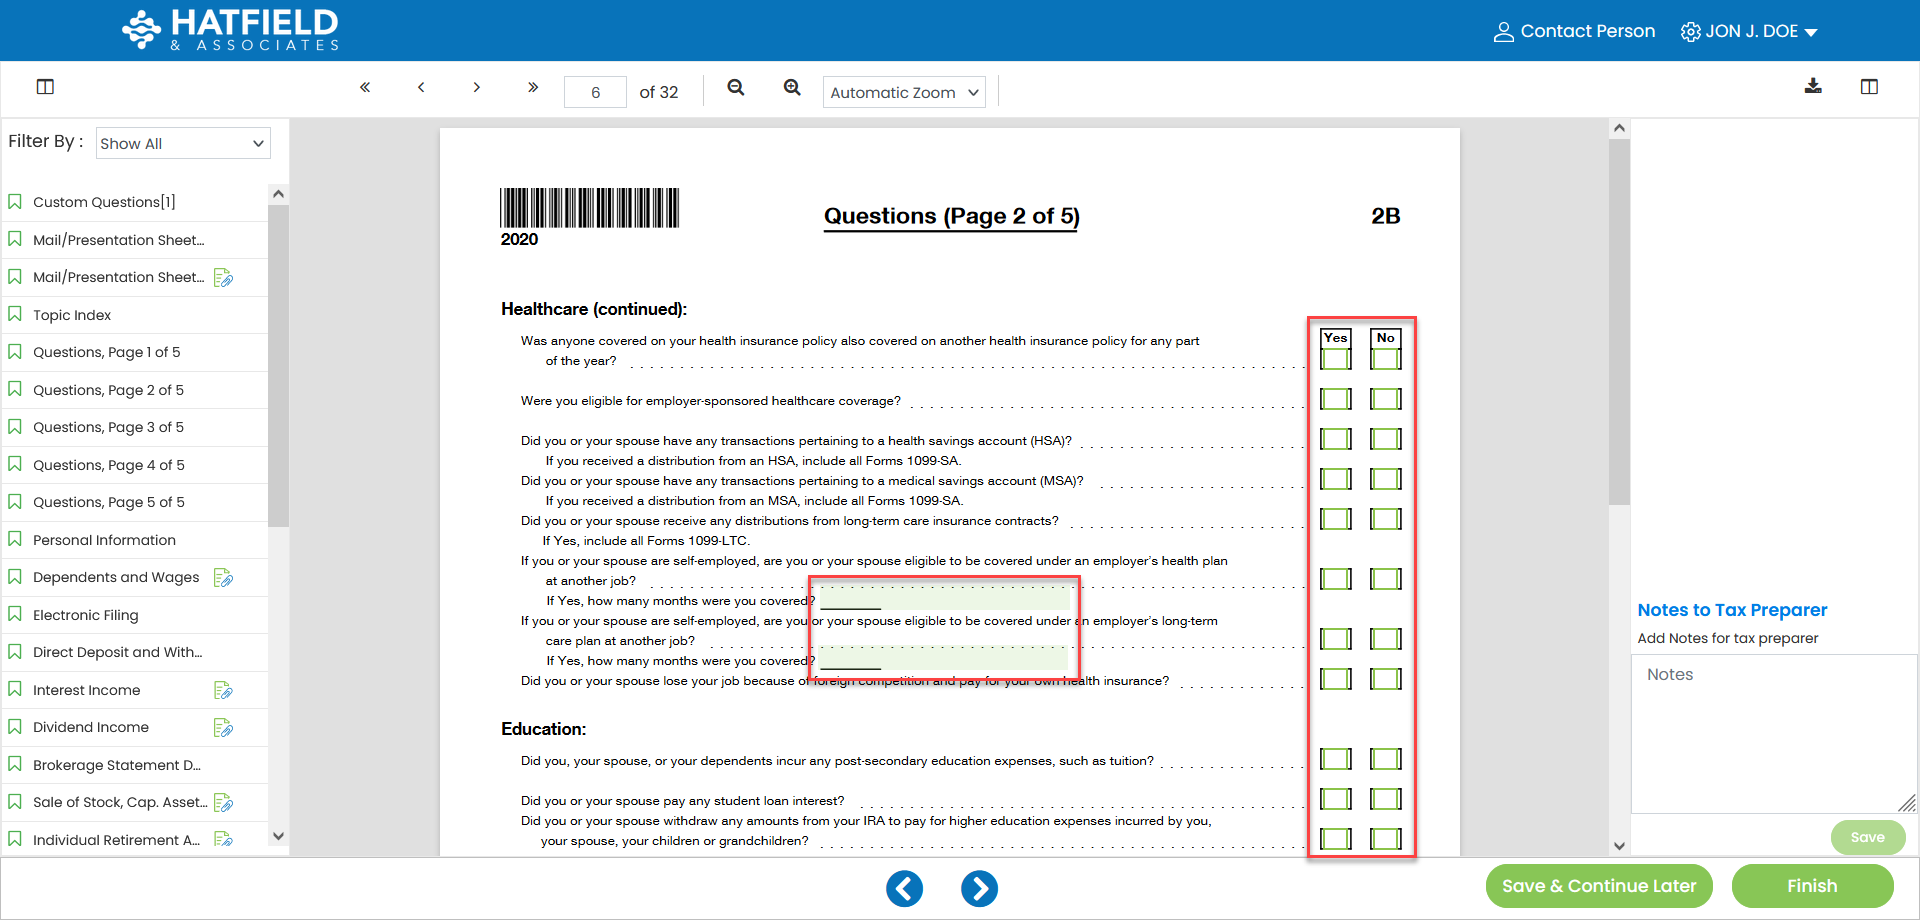
Task: Click the edit icon beside Interest Income
Action: coord(223,690)
